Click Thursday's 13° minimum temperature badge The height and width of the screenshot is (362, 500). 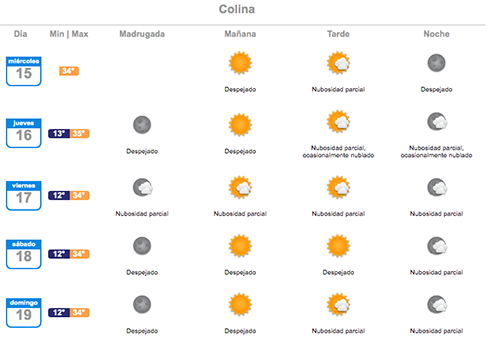pos(59,133)
